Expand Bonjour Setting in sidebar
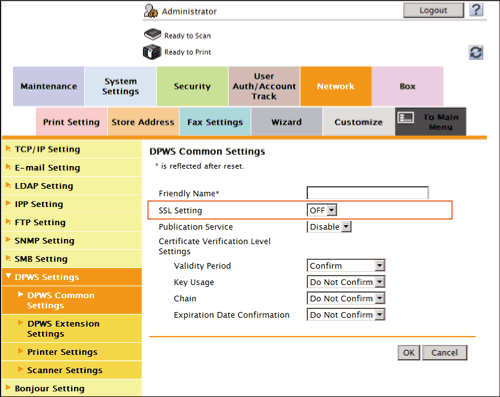Screen dimensions: 500x397 [72, 388]
